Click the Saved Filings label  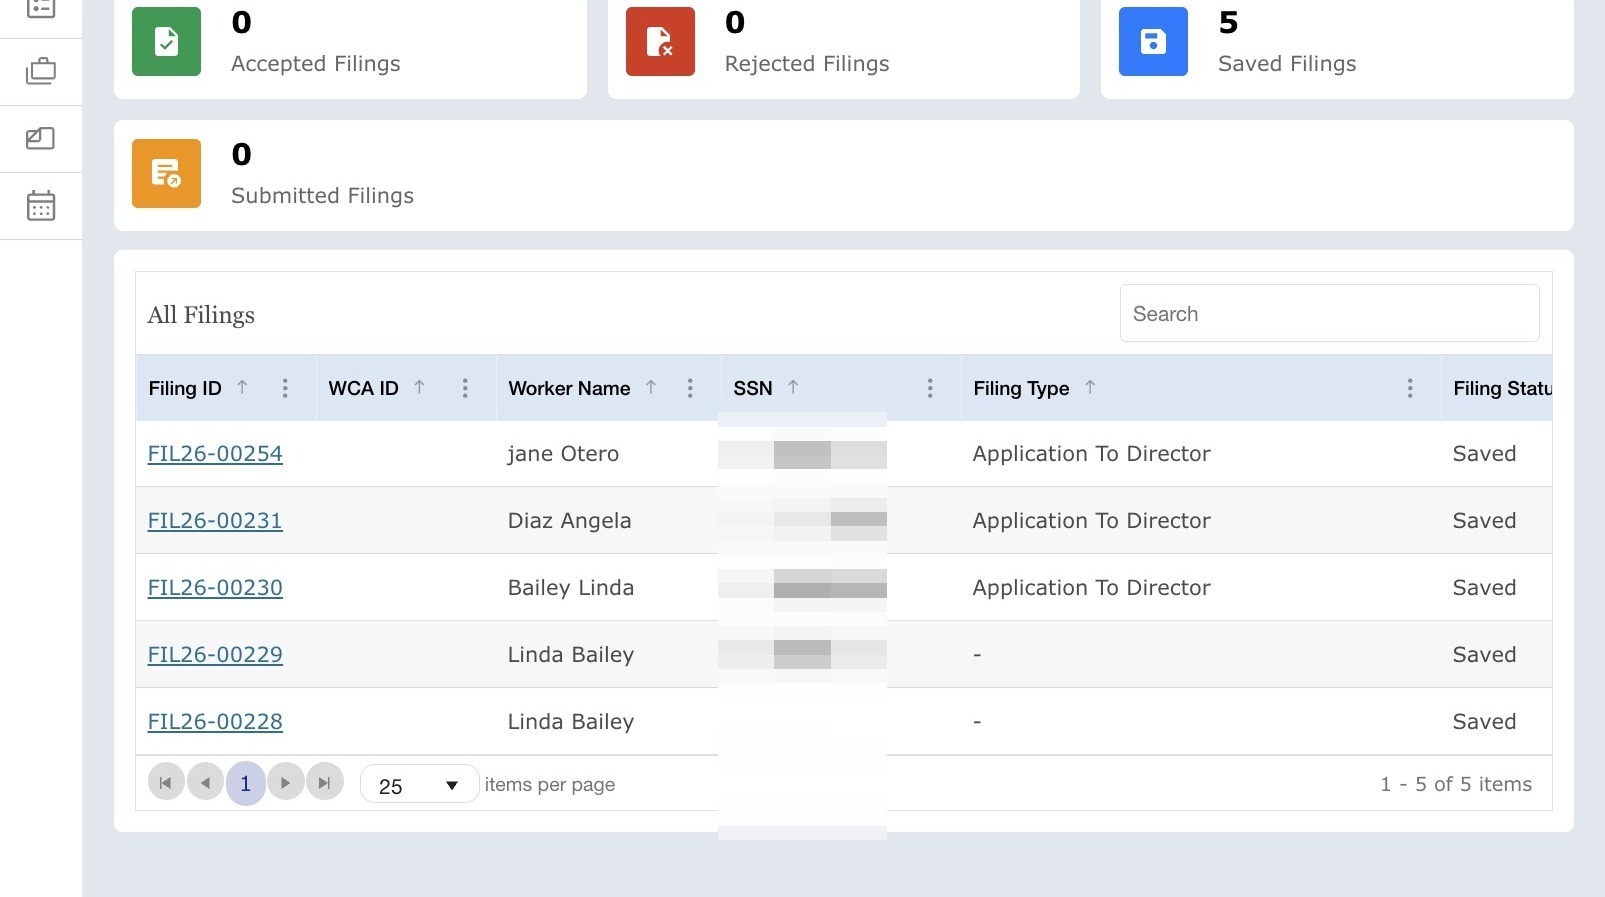tap(1287, 64)
